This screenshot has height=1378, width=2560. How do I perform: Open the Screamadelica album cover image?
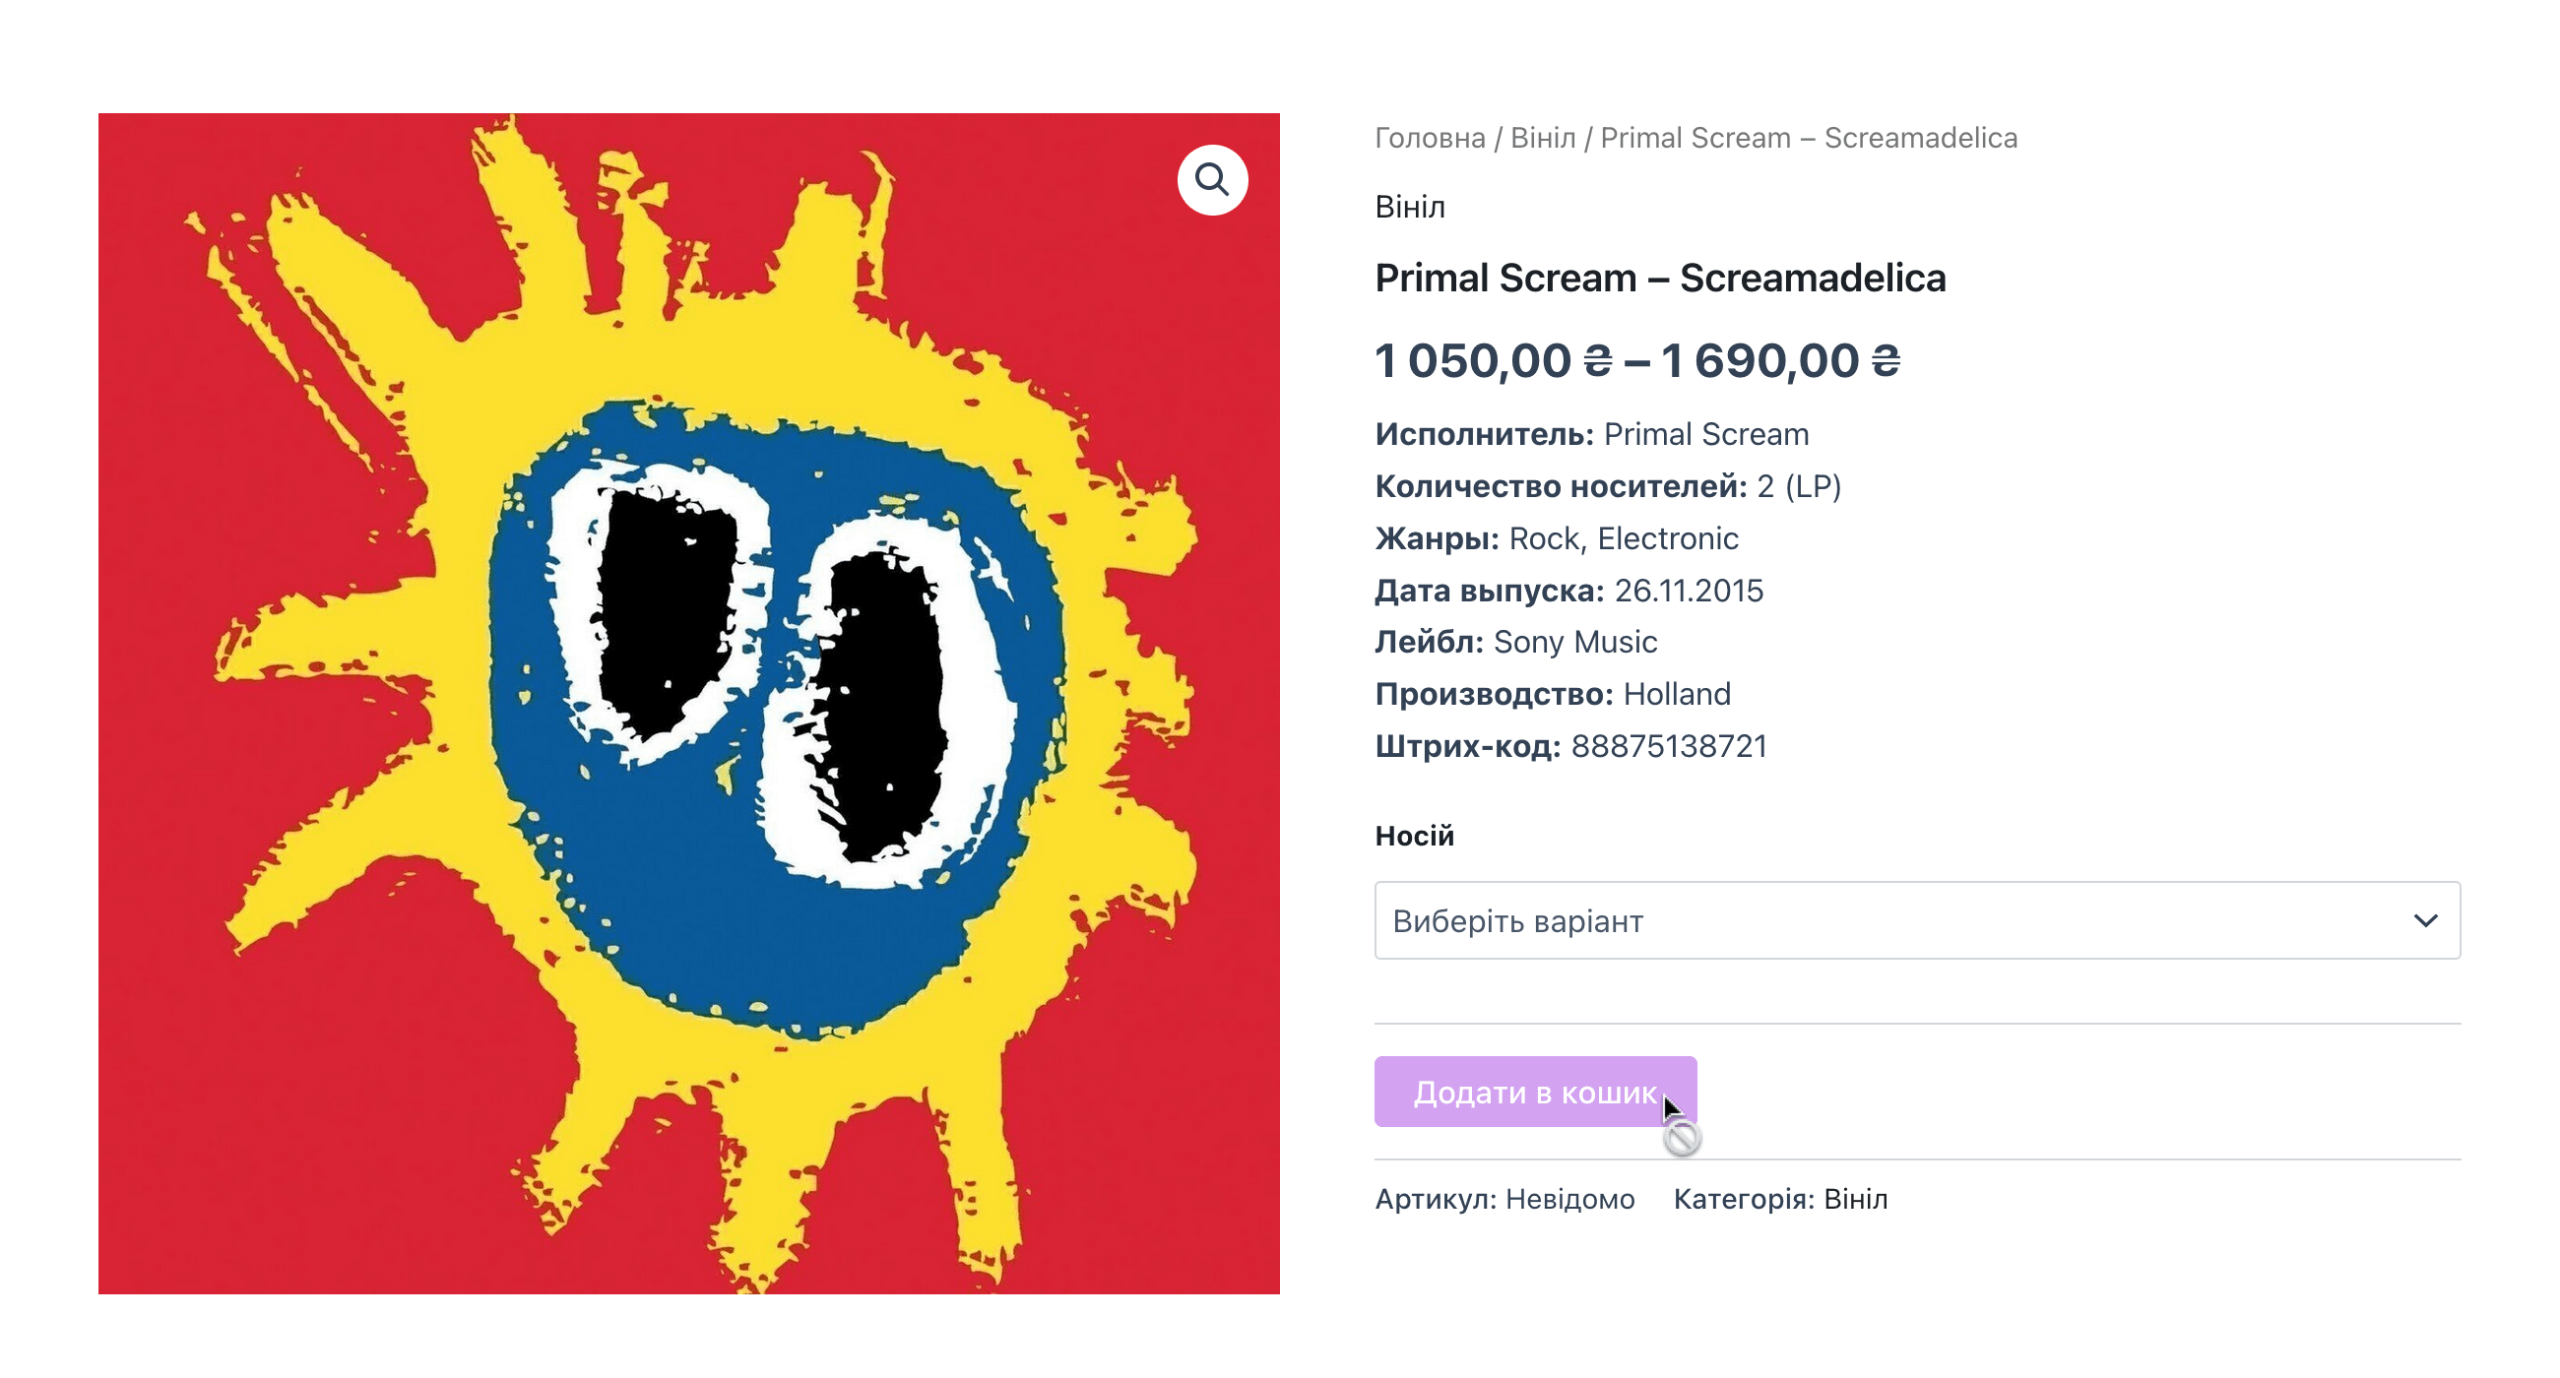pyautogui.click(x=688, y=703)
